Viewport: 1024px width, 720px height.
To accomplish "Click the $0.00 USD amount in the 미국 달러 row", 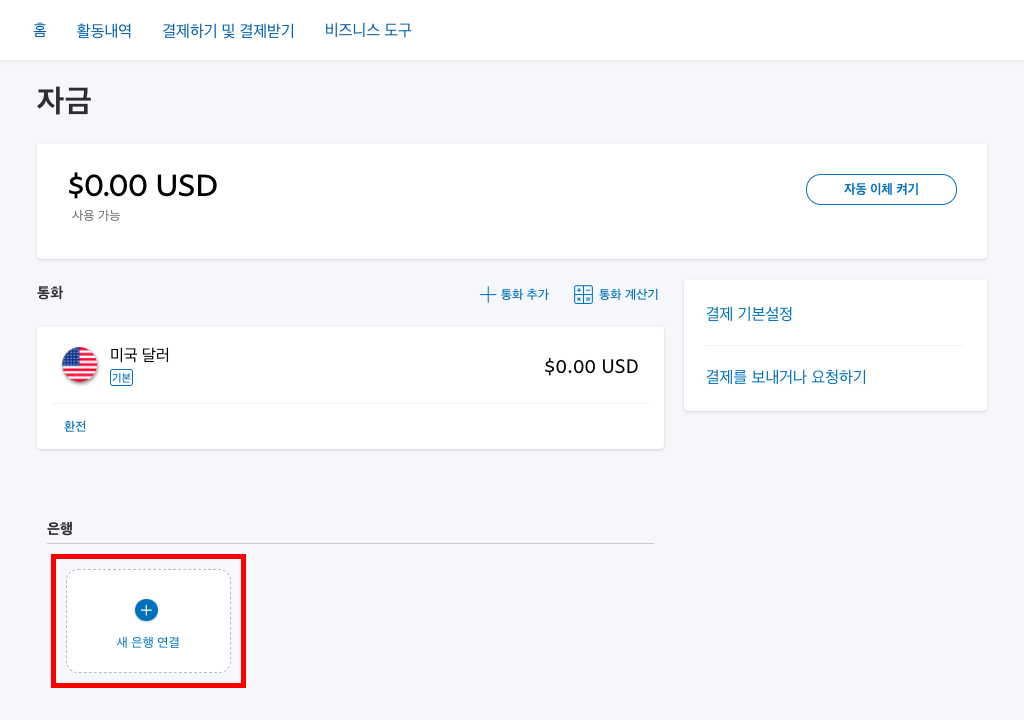I will tap(591, 367).
